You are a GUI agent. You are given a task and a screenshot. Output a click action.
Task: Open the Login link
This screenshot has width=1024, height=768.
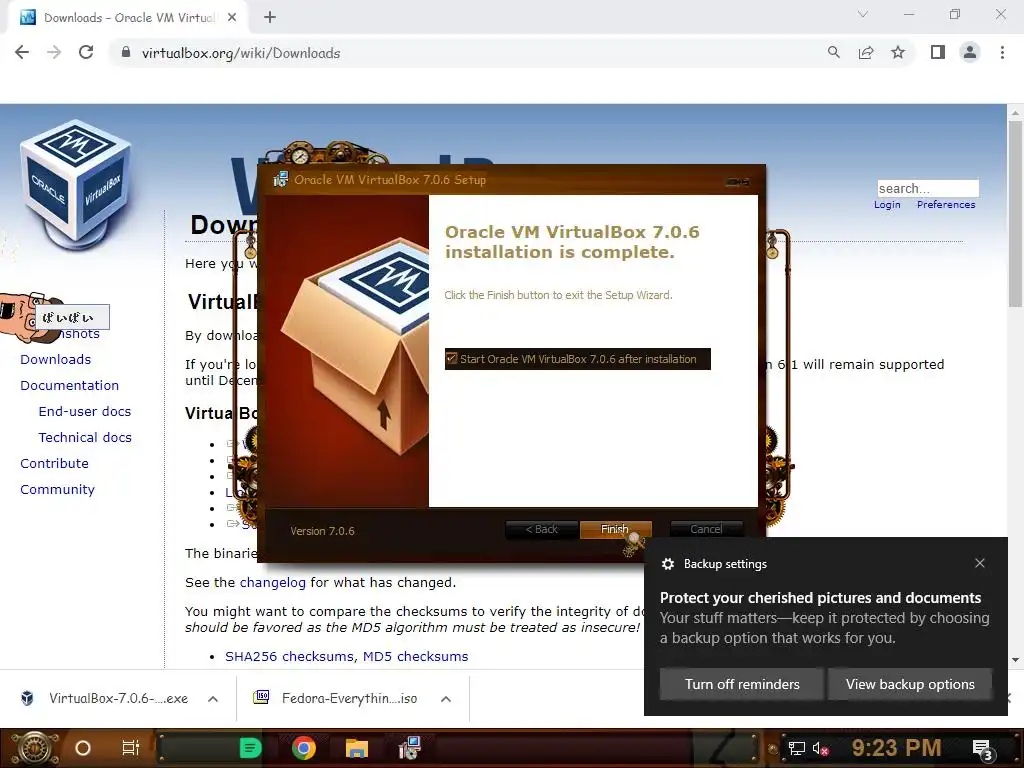[887, 204]
